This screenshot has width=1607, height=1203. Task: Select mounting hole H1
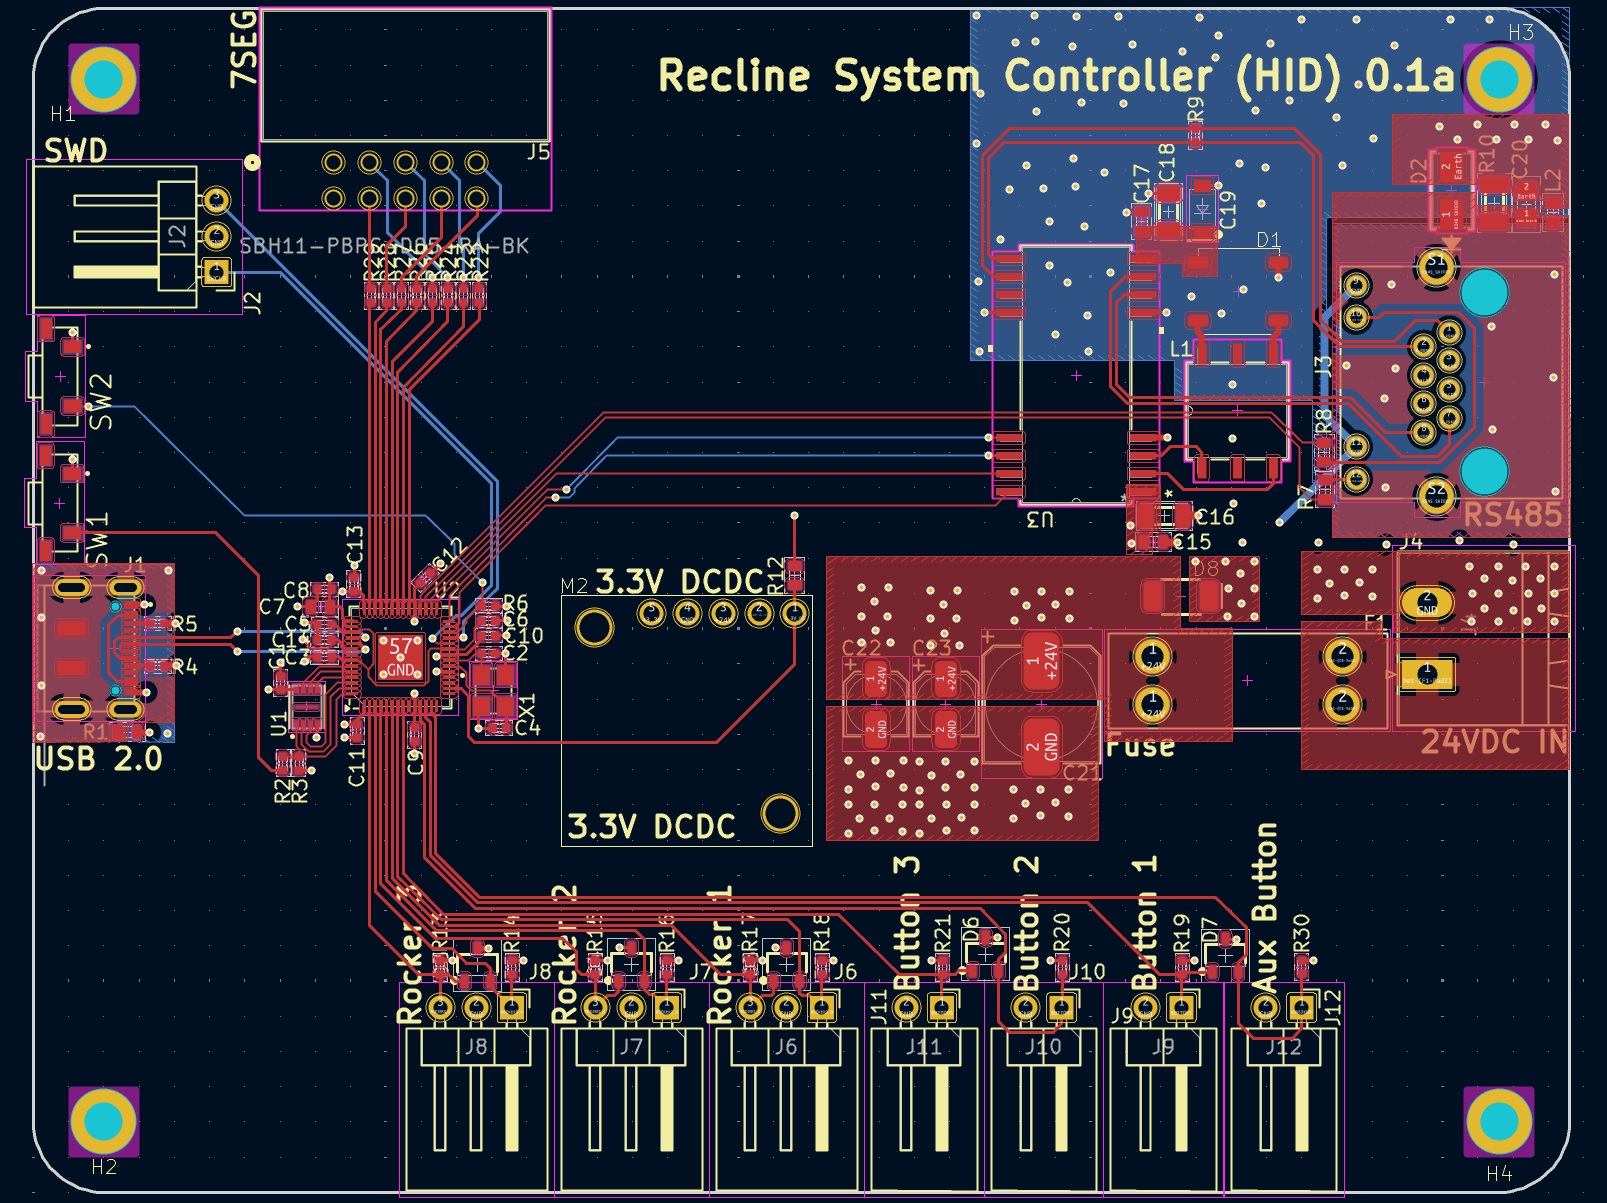coord(104,79)
